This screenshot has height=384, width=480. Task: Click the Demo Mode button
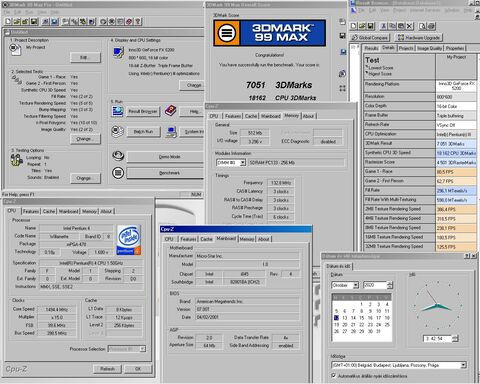(x=165, y=157)
